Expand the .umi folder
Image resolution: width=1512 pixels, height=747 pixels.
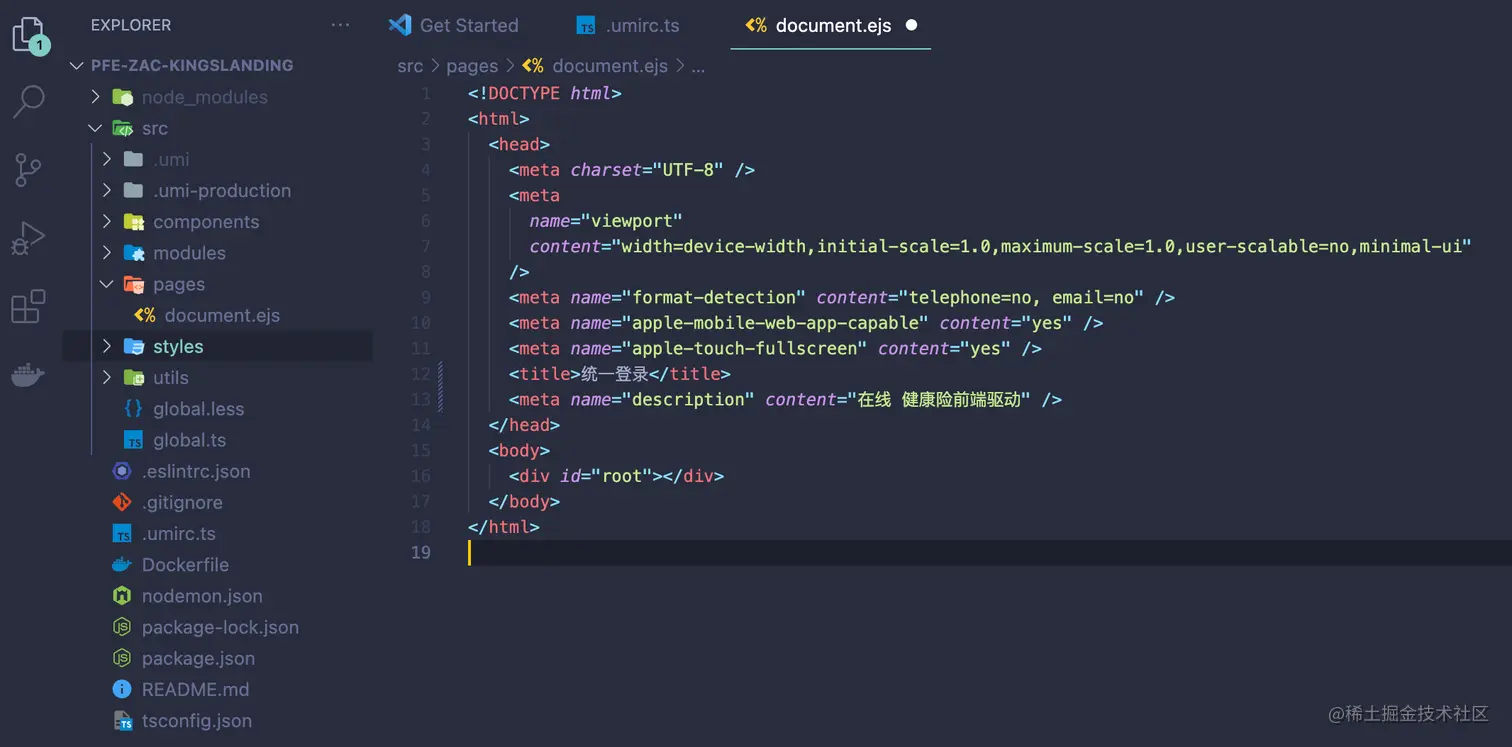(x=107, y=160)
